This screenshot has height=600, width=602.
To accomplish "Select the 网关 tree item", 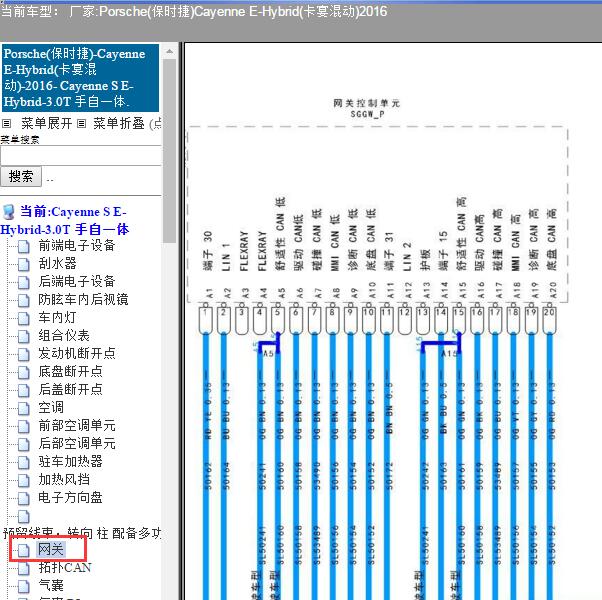I will pyautogui.click(x=51, y=549).
